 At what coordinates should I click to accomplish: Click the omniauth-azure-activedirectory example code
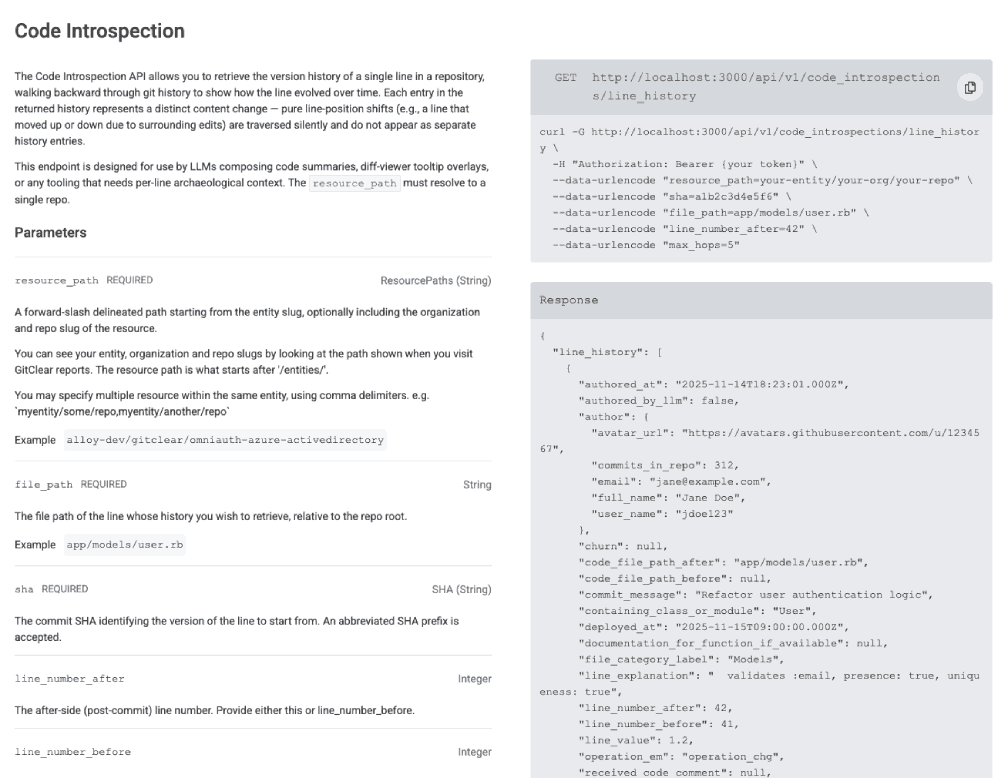[x=224, y=440]
